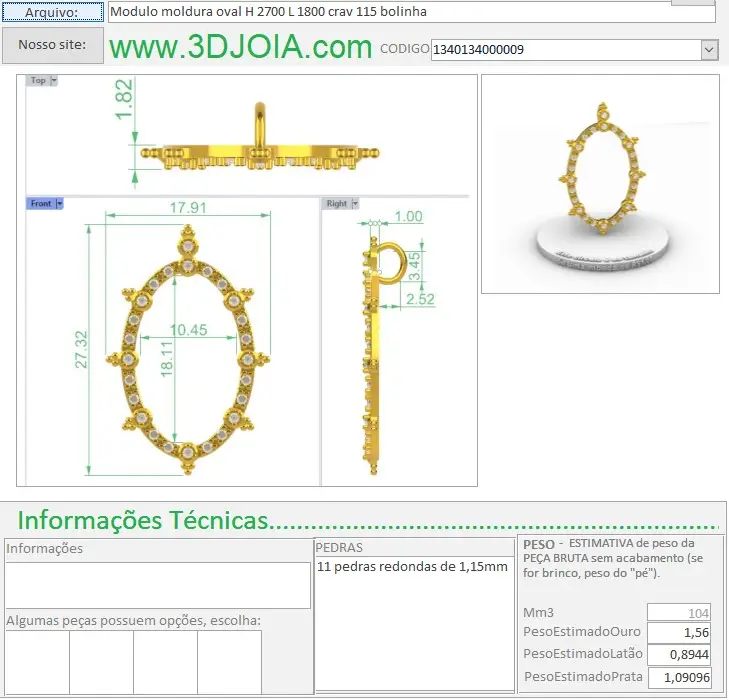Click the Informações Técnicas heading

coord(143,520)
